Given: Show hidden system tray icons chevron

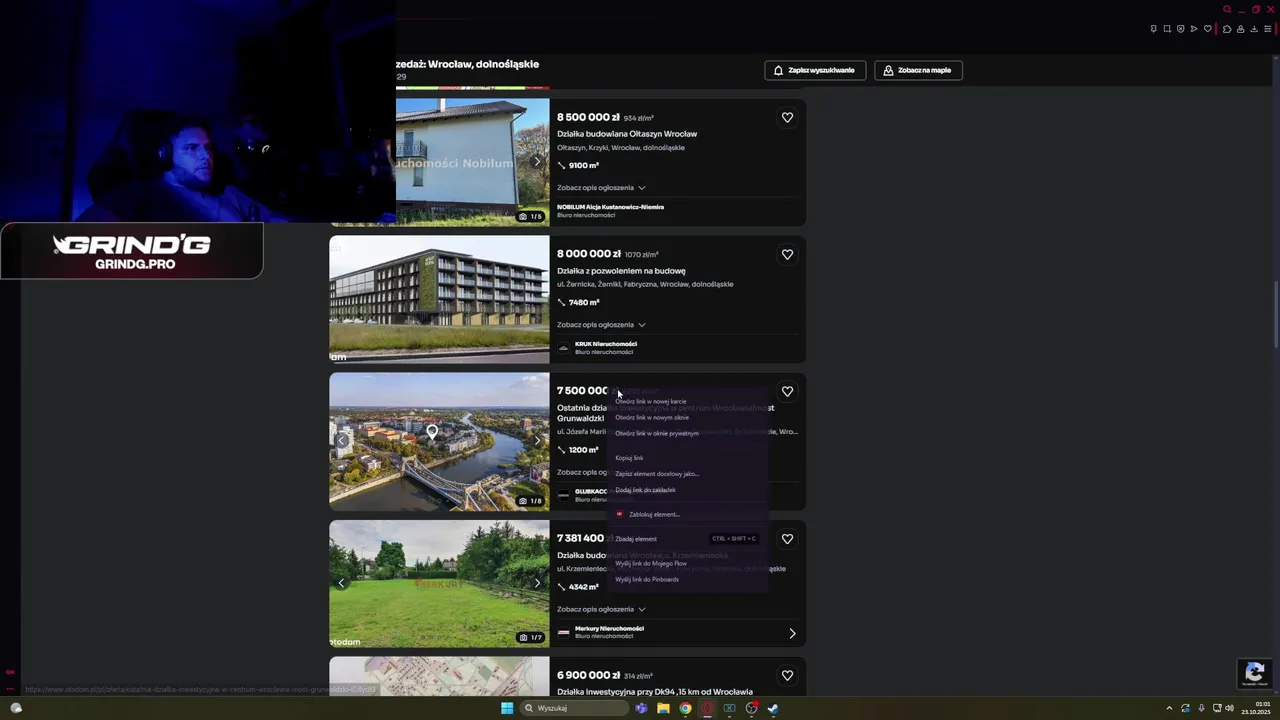Looking at the screenshot, I should [x=1169, y=708].
